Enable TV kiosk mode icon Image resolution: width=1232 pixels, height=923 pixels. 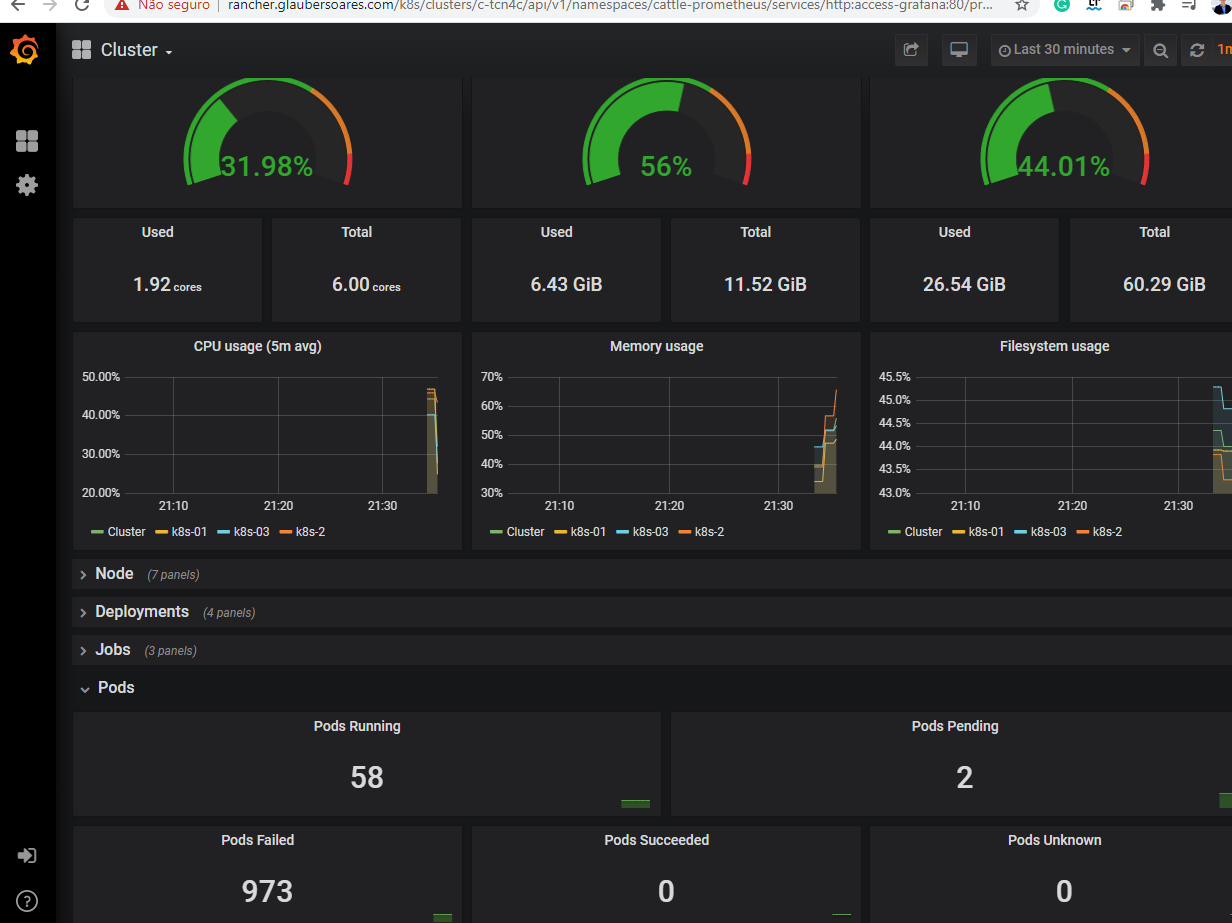click(959, 49)
